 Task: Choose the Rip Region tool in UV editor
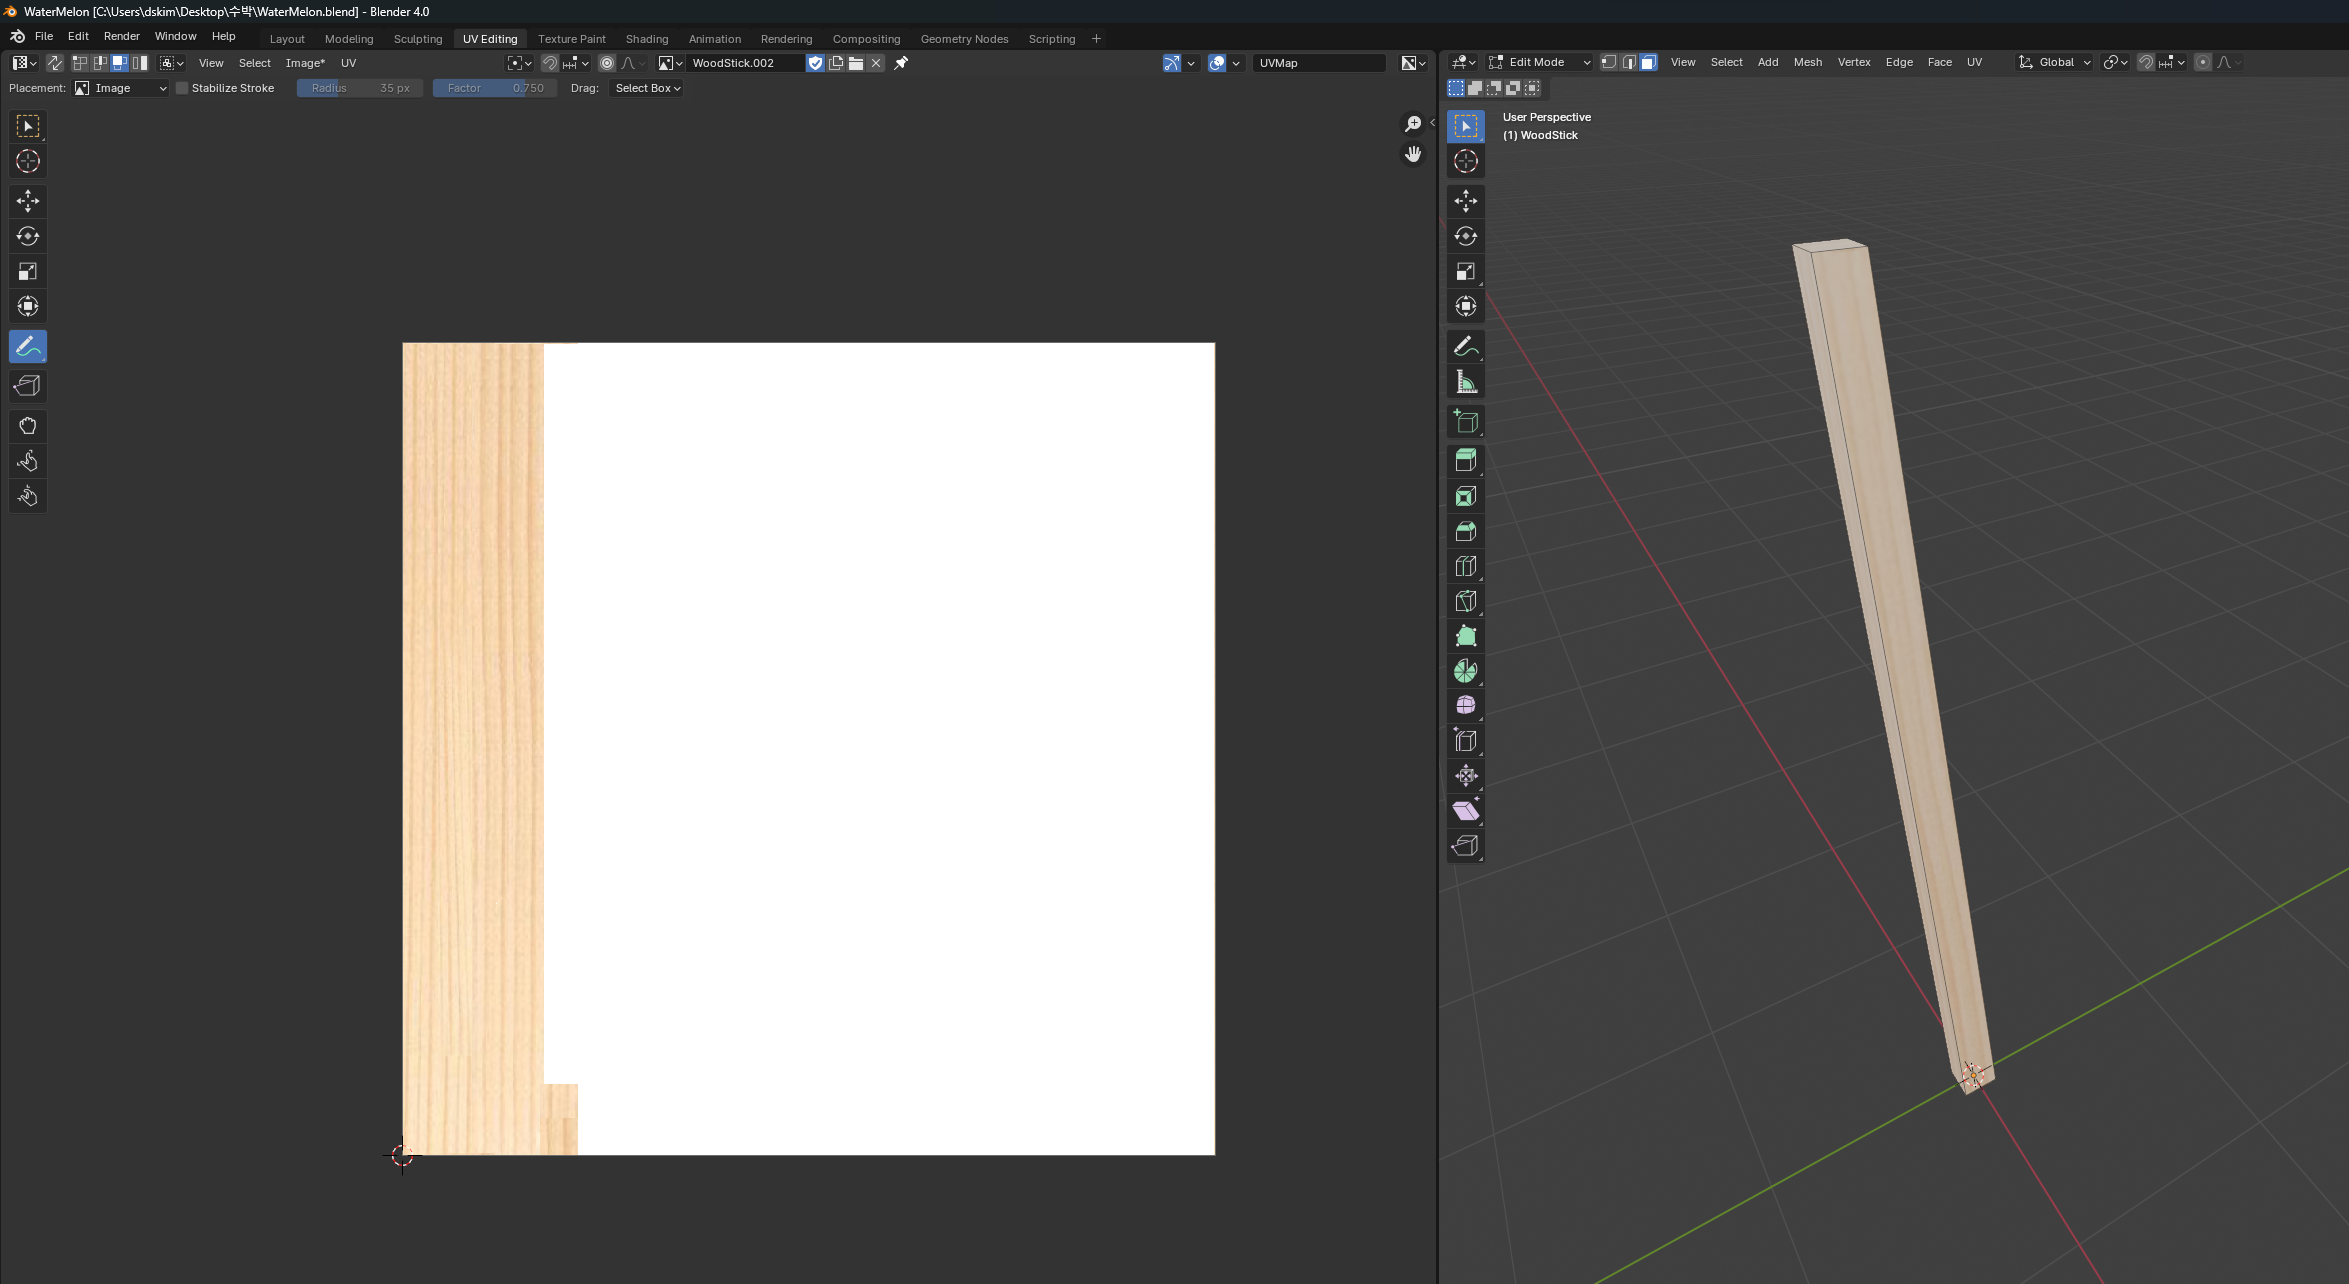tap(28, 386)
